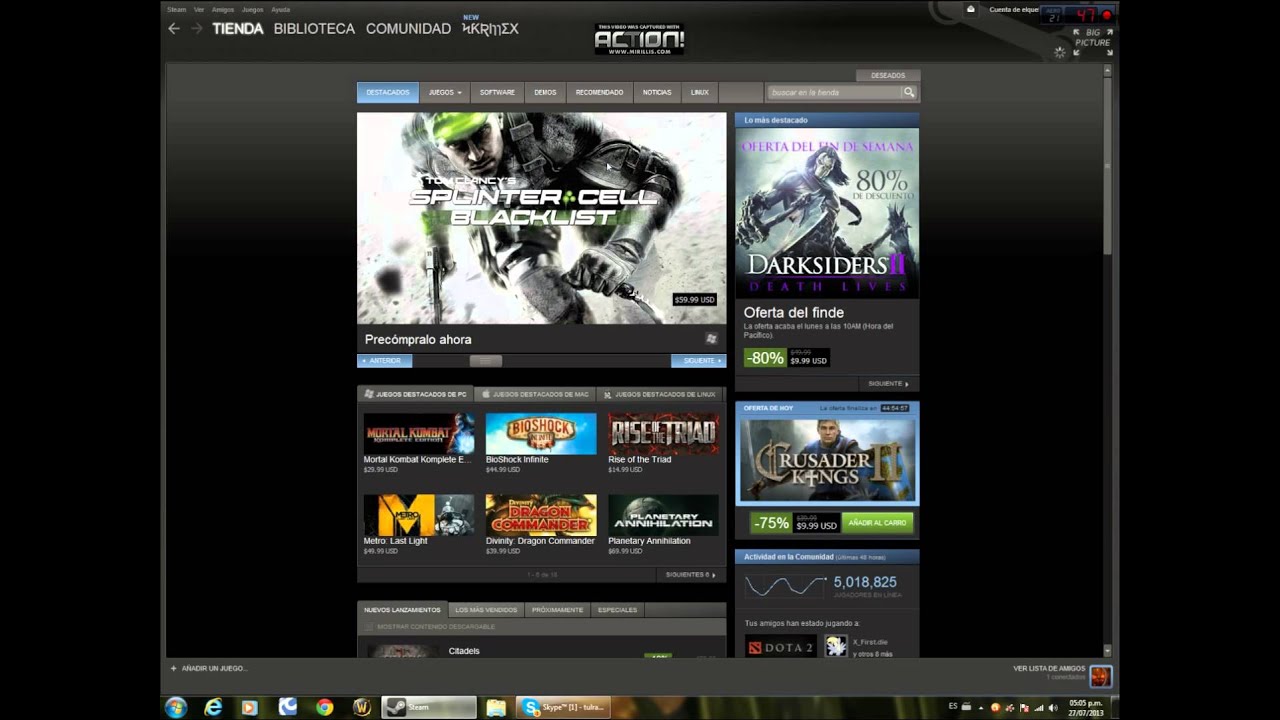Open the Divinity: Dragon Commander thumbnail
This screenshot has height=720, width=1280.
click(541, 515)
